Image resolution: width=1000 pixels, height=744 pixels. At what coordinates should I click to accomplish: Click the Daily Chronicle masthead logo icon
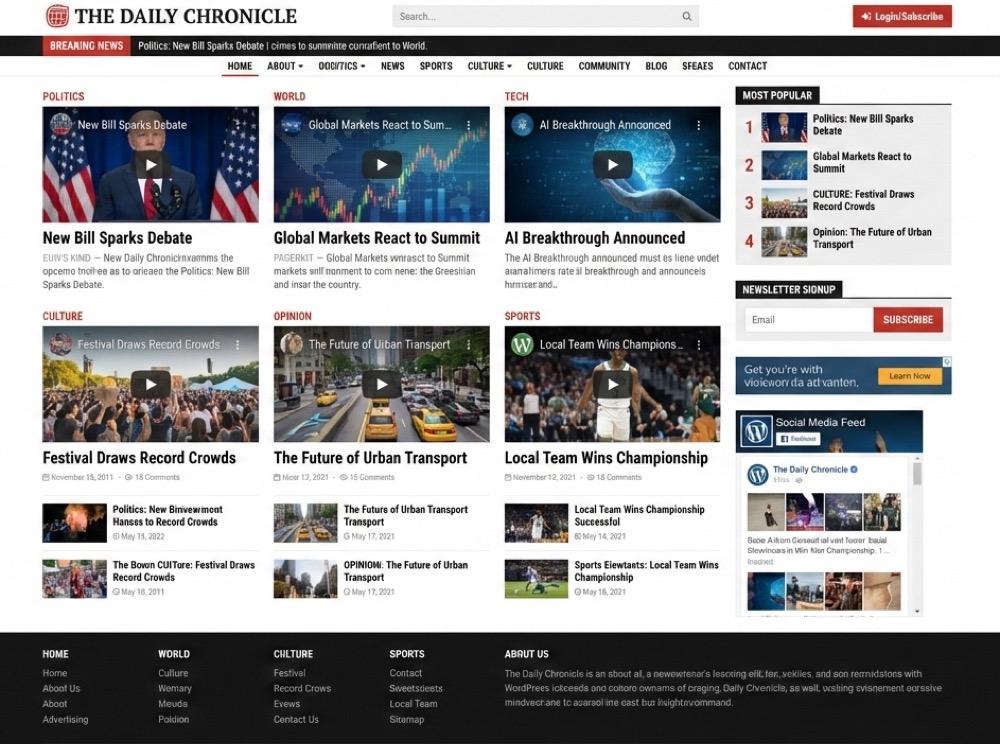click(58, 16)
